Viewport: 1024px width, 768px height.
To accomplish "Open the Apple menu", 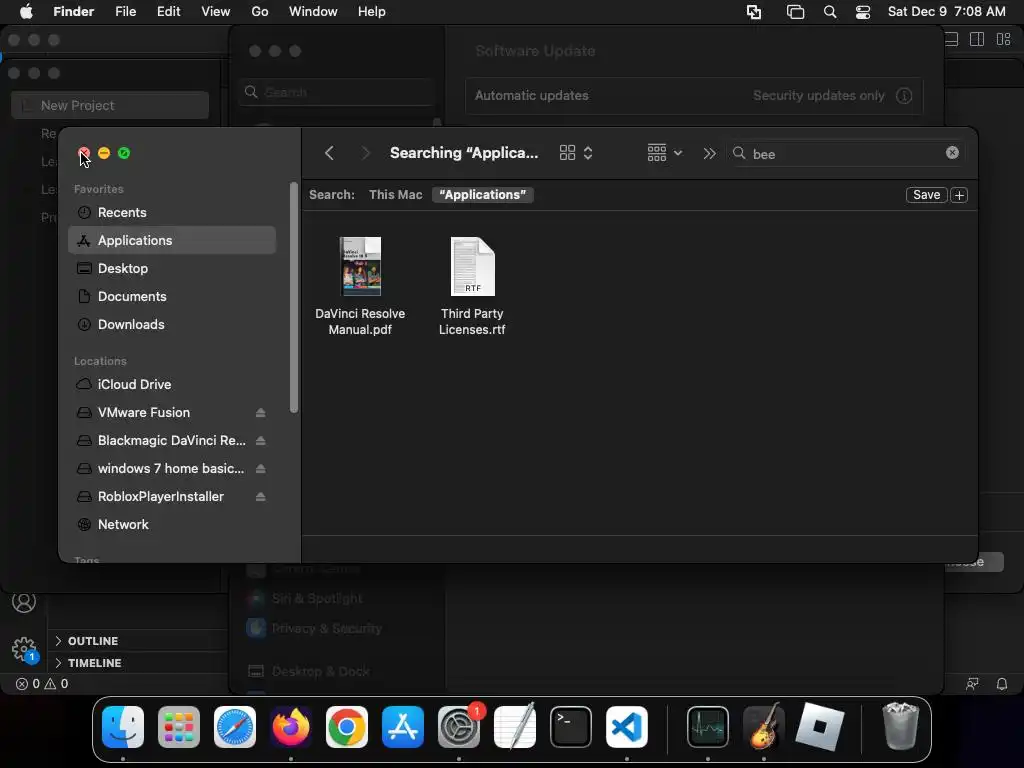I will (26, 12).
